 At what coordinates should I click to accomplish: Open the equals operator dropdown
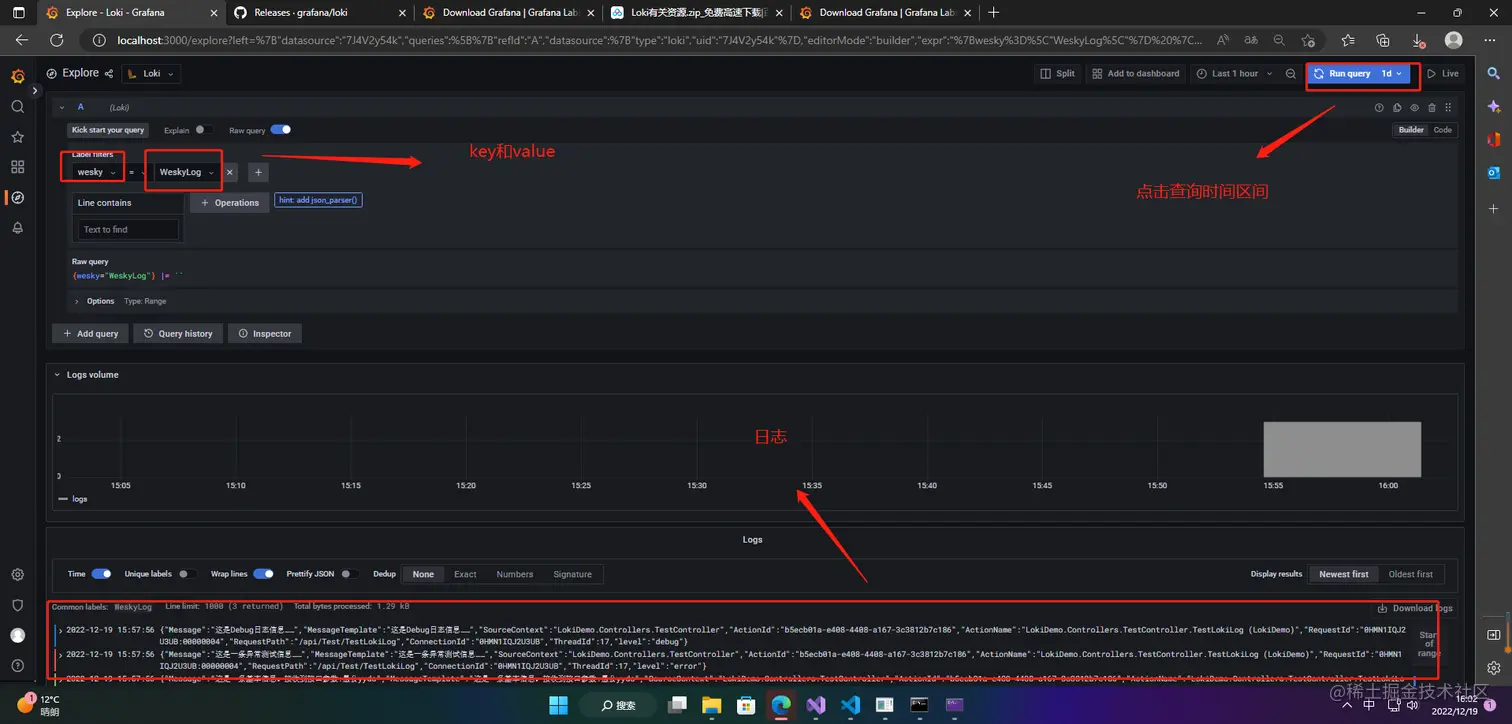(x=136, y=172)
